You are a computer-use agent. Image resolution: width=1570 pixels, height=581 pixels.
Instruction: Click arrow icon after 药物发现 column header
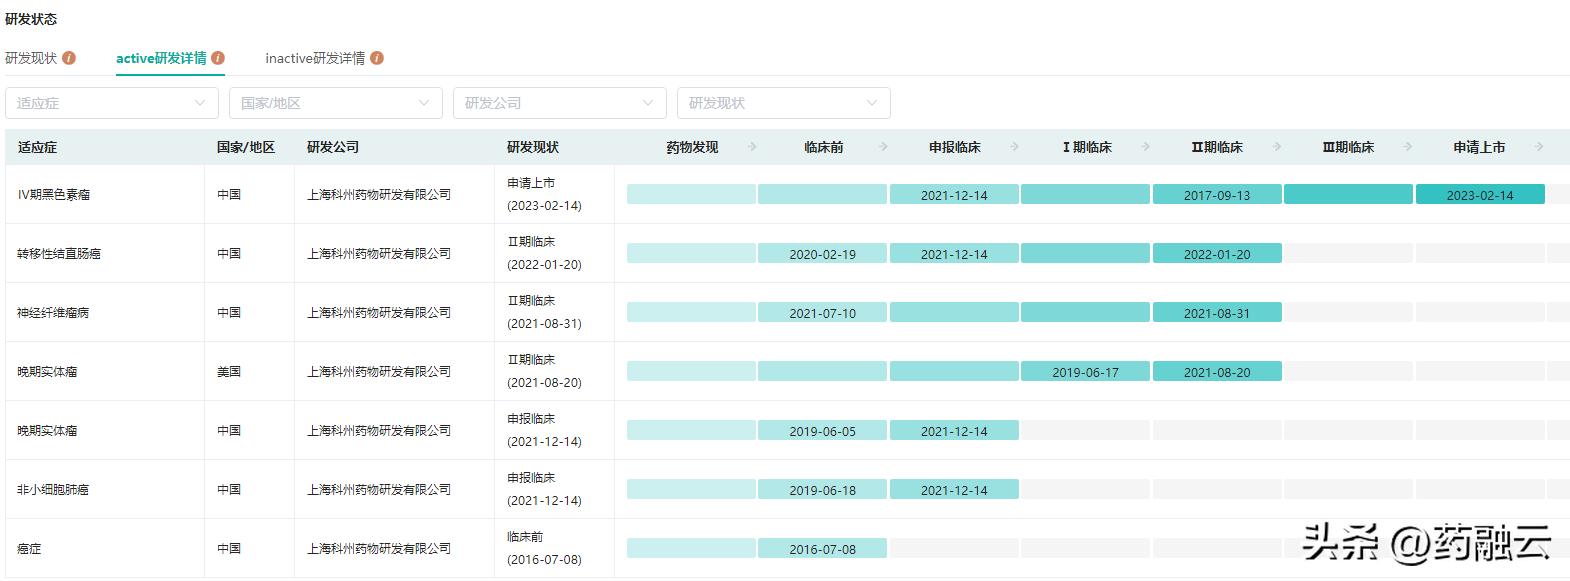coord(752,147)
